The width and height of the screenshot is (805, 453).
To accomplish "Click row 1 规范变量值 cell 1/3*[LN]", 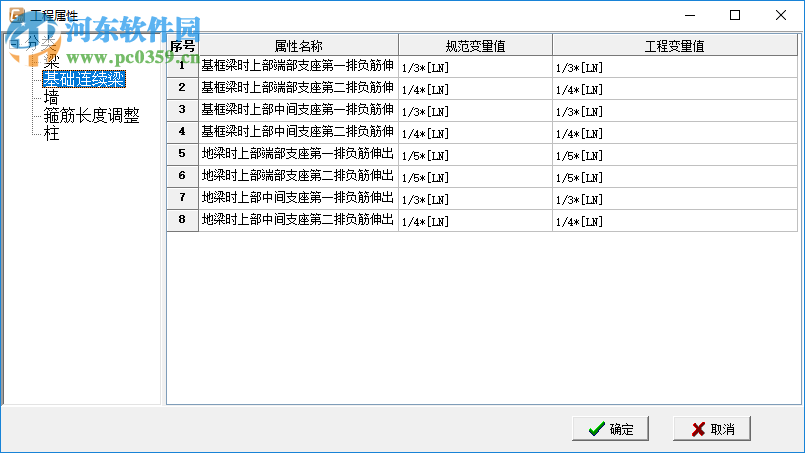I will 475,67.
